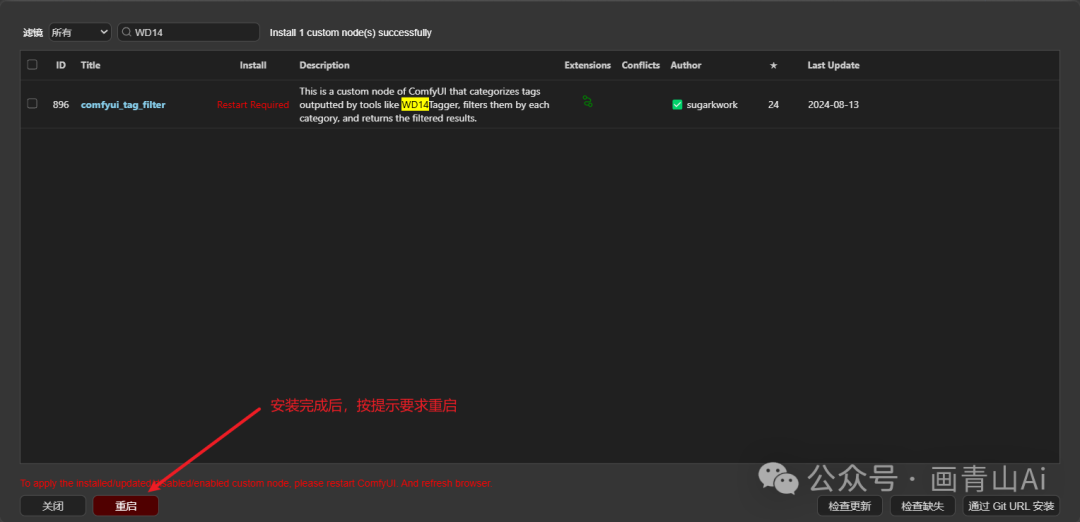Click the ID cell 896
The image size is (1080, 522).
coord(61,105)
